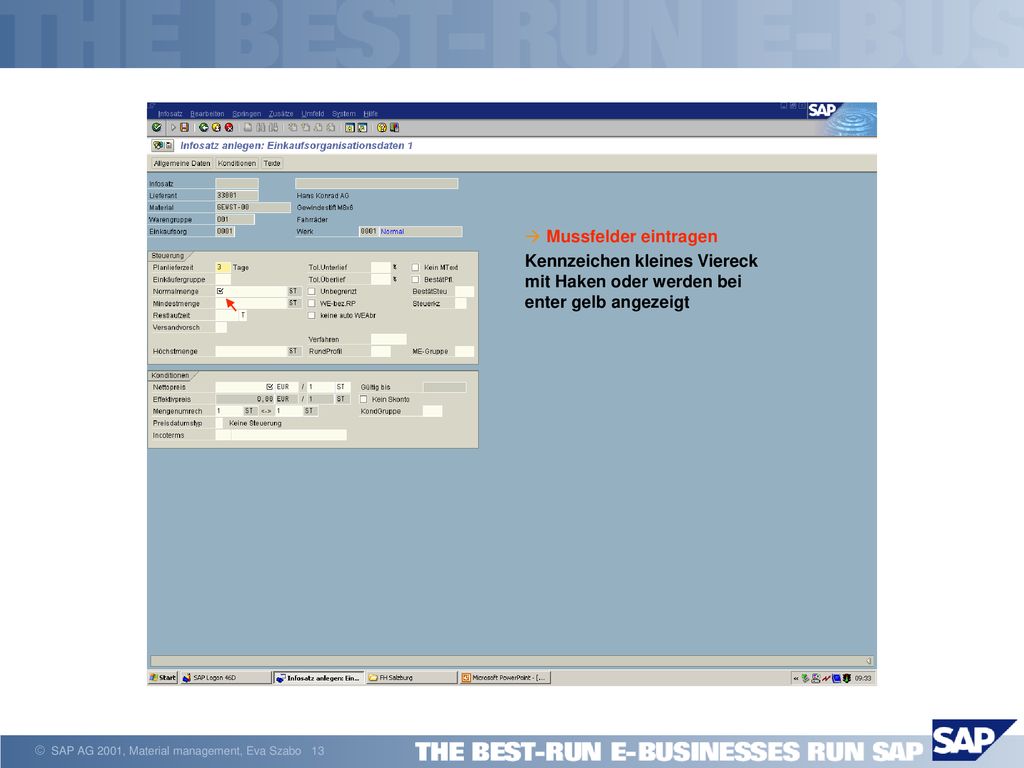Click the Customize Local Layout icon
This screenshot has width=1024, height=768.
[394, 127]
